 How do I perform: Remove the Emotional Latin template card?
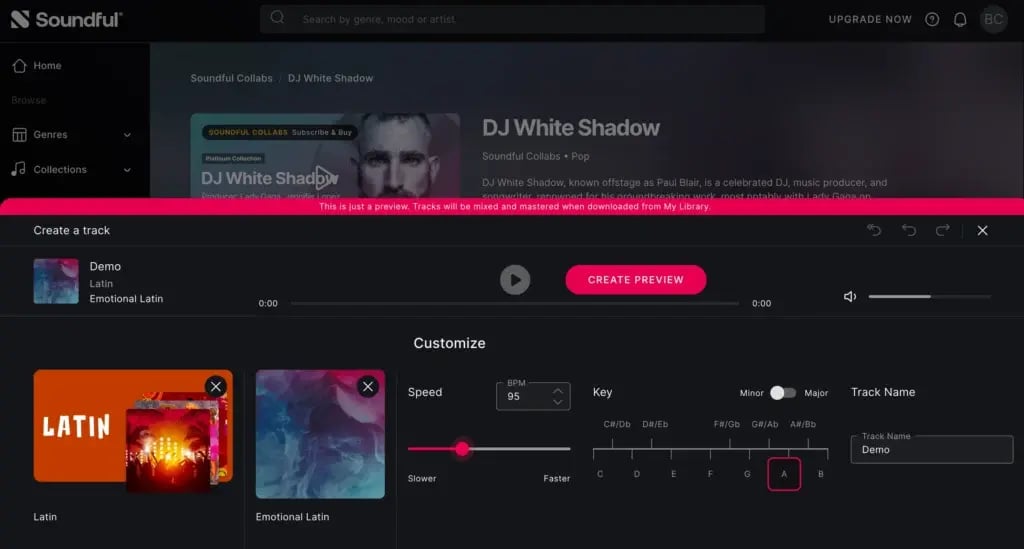tap(367, 387)
